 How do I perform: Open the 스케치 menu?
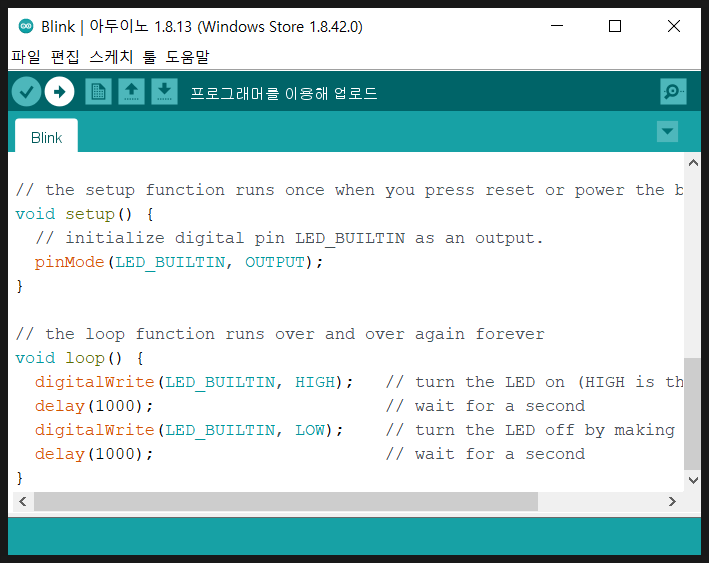[111, 57]
